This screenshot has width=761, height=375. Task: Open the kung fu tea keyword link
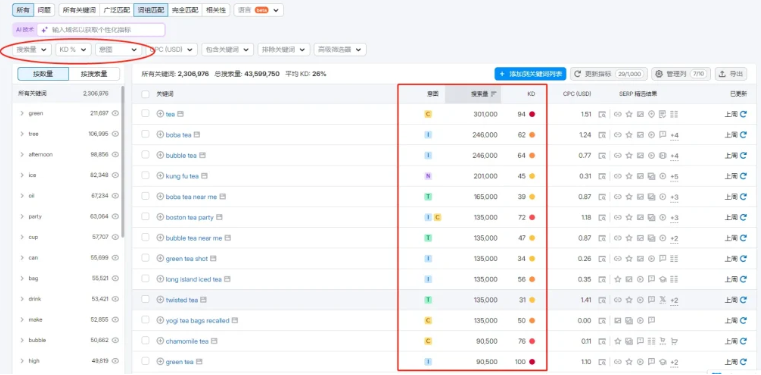182,176
